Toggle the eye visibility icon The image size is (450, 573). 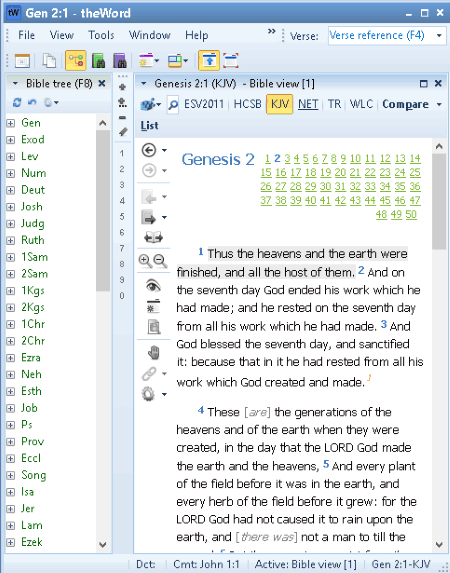(x=153, y=286)
